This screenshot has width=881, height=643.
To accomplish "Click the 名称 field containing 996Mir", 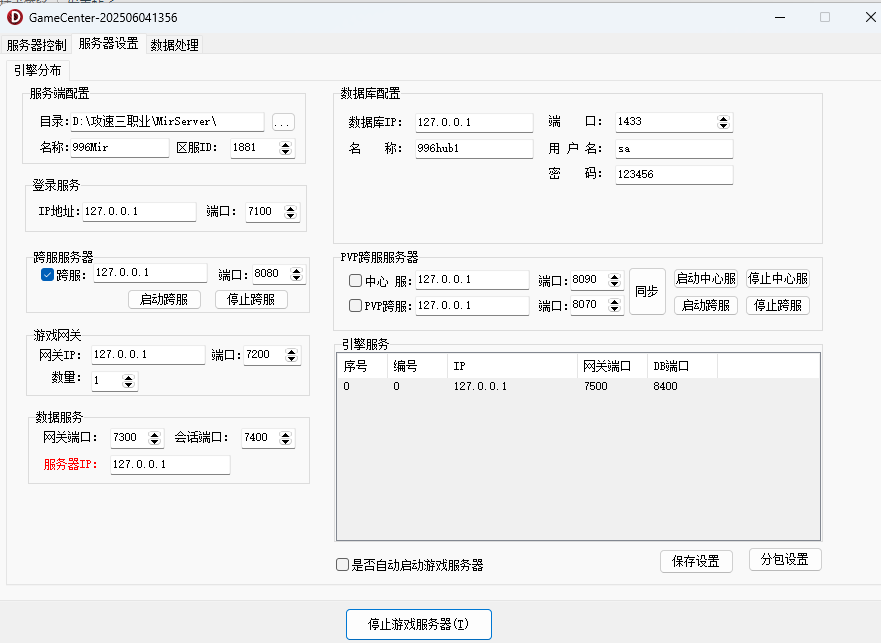I will (x=119, y=148).
